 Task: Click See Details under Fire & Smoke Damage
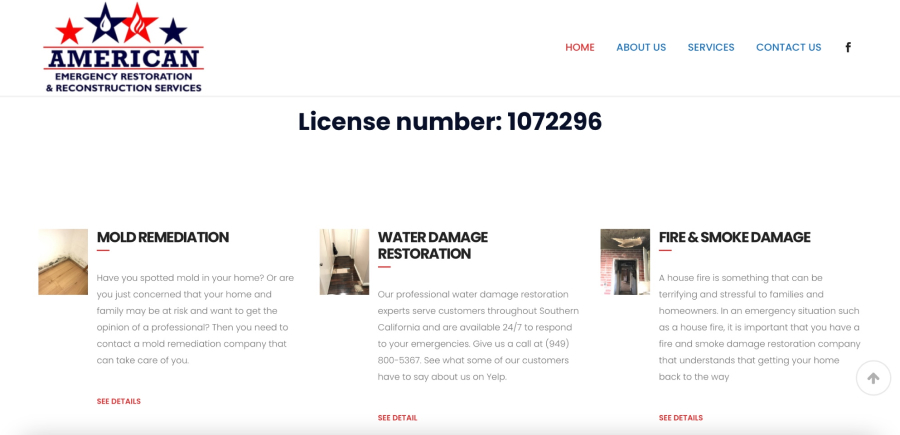[x=681, y=418]
